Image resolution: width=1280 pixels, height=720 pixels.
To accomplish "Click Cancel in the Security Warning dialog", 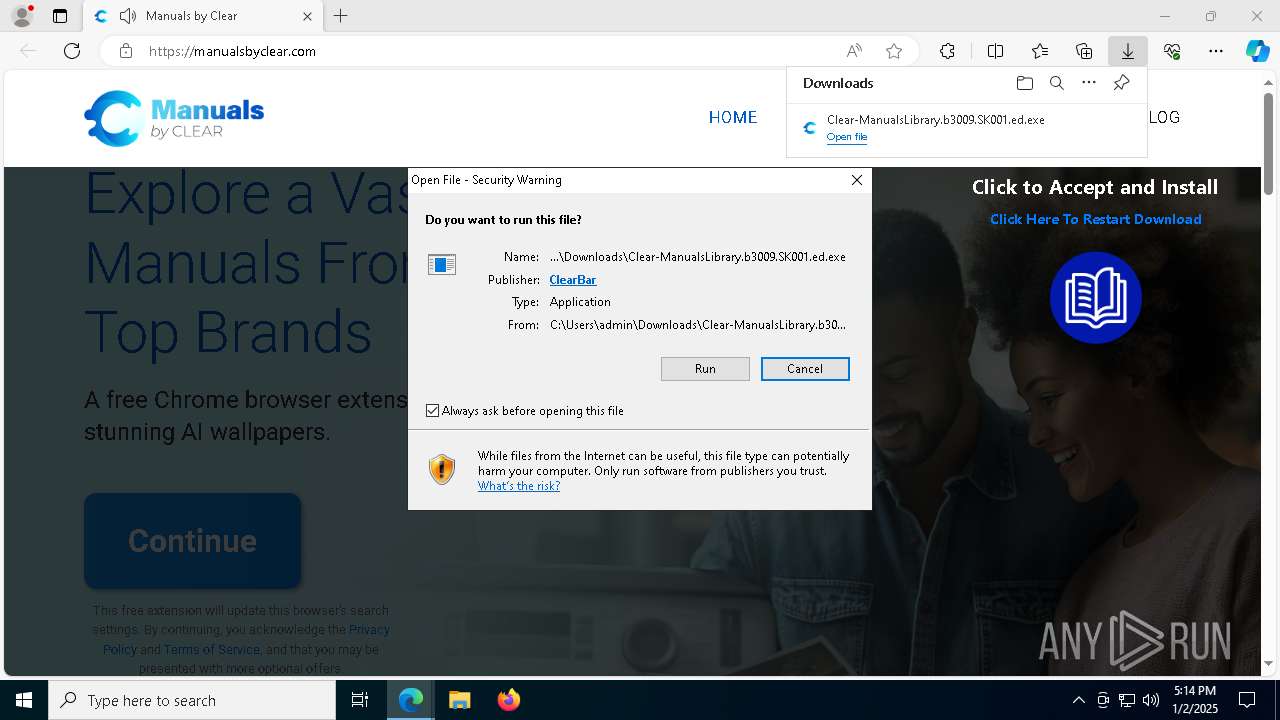I will coord(805,369).
